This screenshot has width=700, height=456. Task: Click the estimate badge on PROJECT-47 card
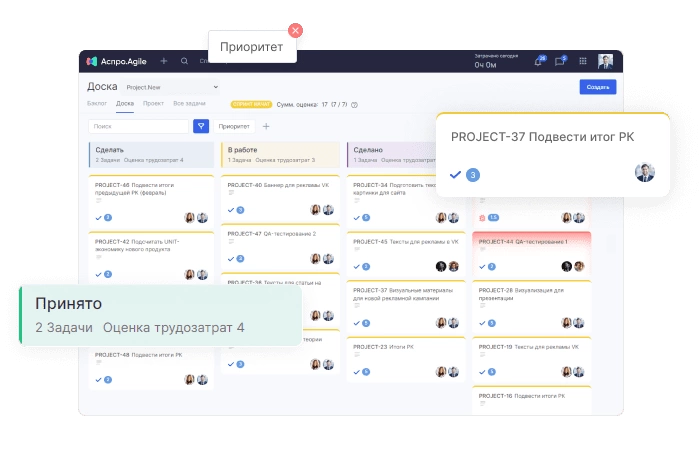click(x=241, y=259)
